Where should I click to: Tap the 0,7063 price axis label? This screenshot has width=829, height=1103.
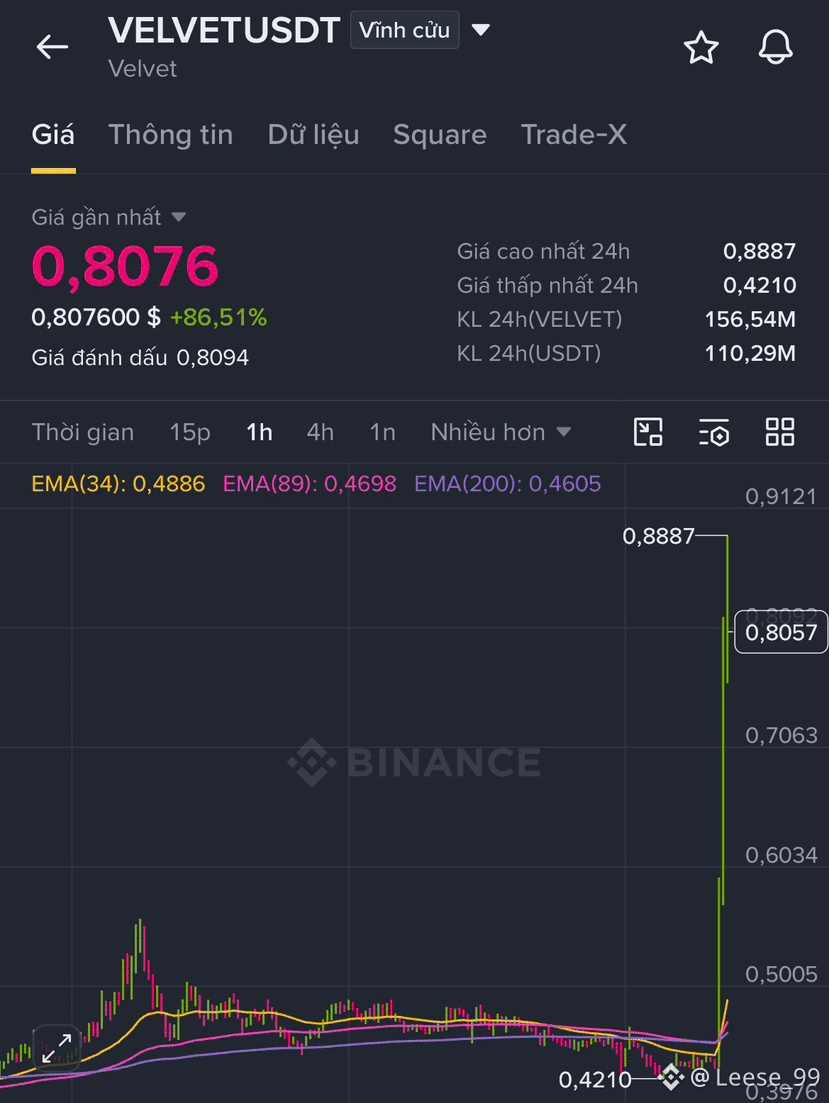click(x=781, y=736)
